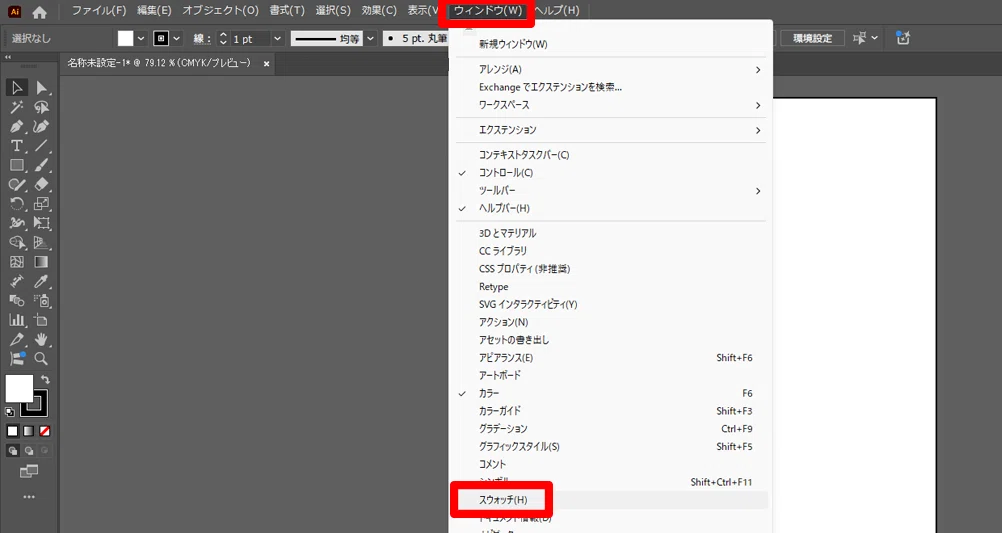Open the stroke color dropdown arrow

(177, 38)
